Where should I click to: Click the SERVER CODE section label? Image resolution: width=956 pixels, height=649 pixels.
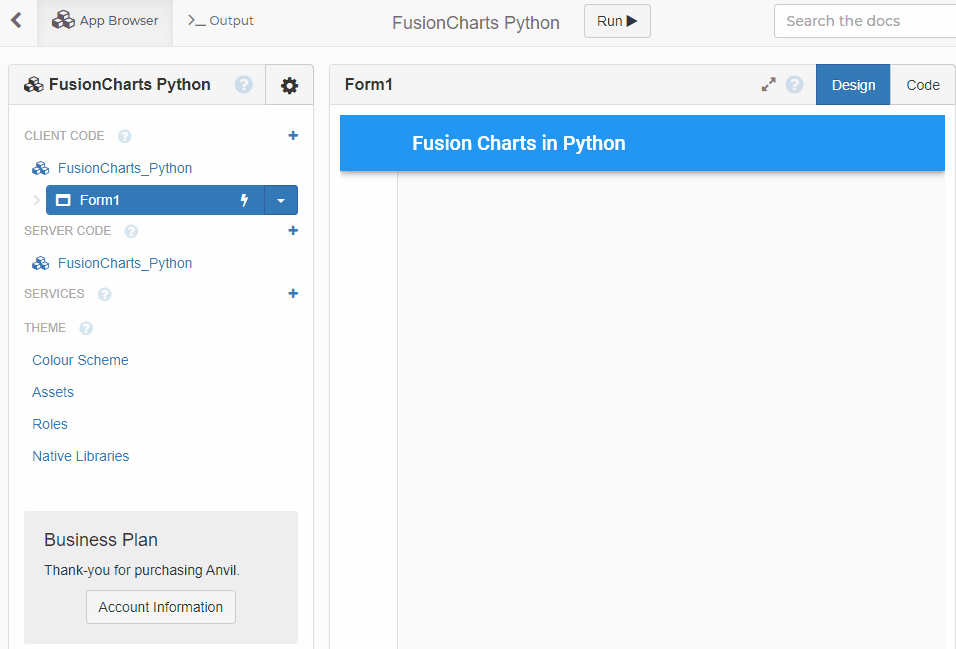pos(68,231)
